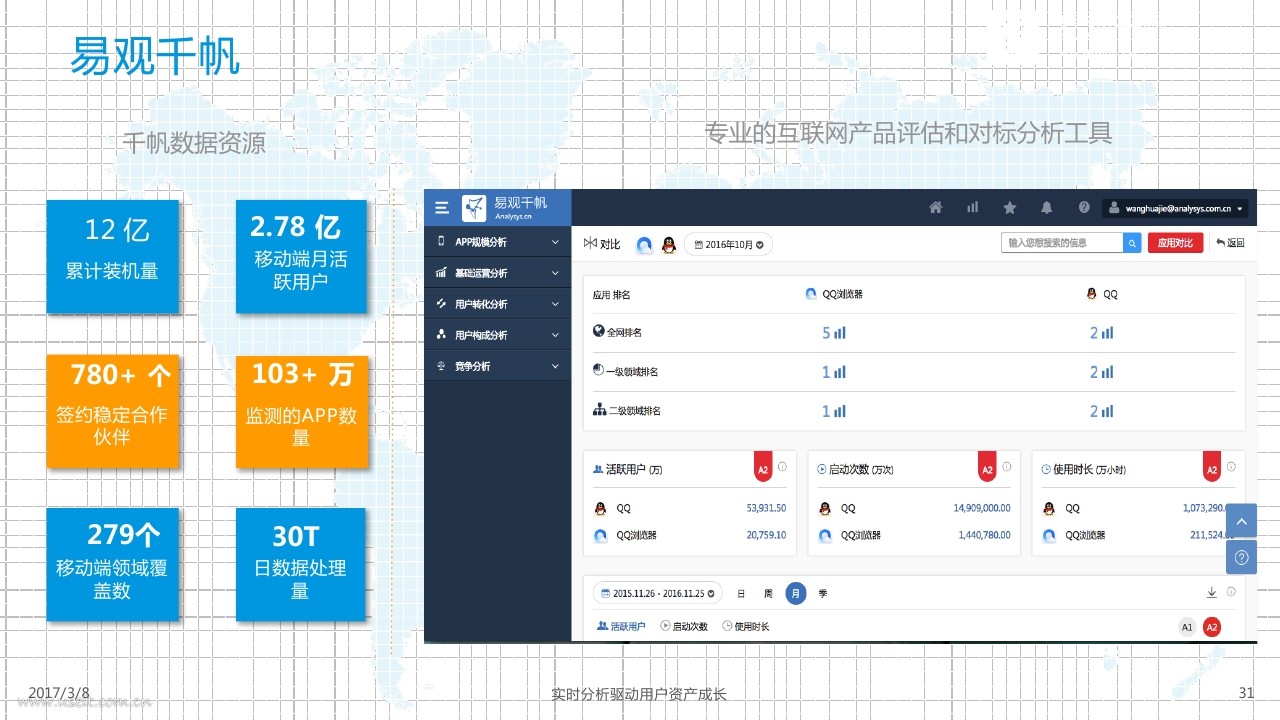Expand 用户转化分析 sidebar menu

coord(498,304)
